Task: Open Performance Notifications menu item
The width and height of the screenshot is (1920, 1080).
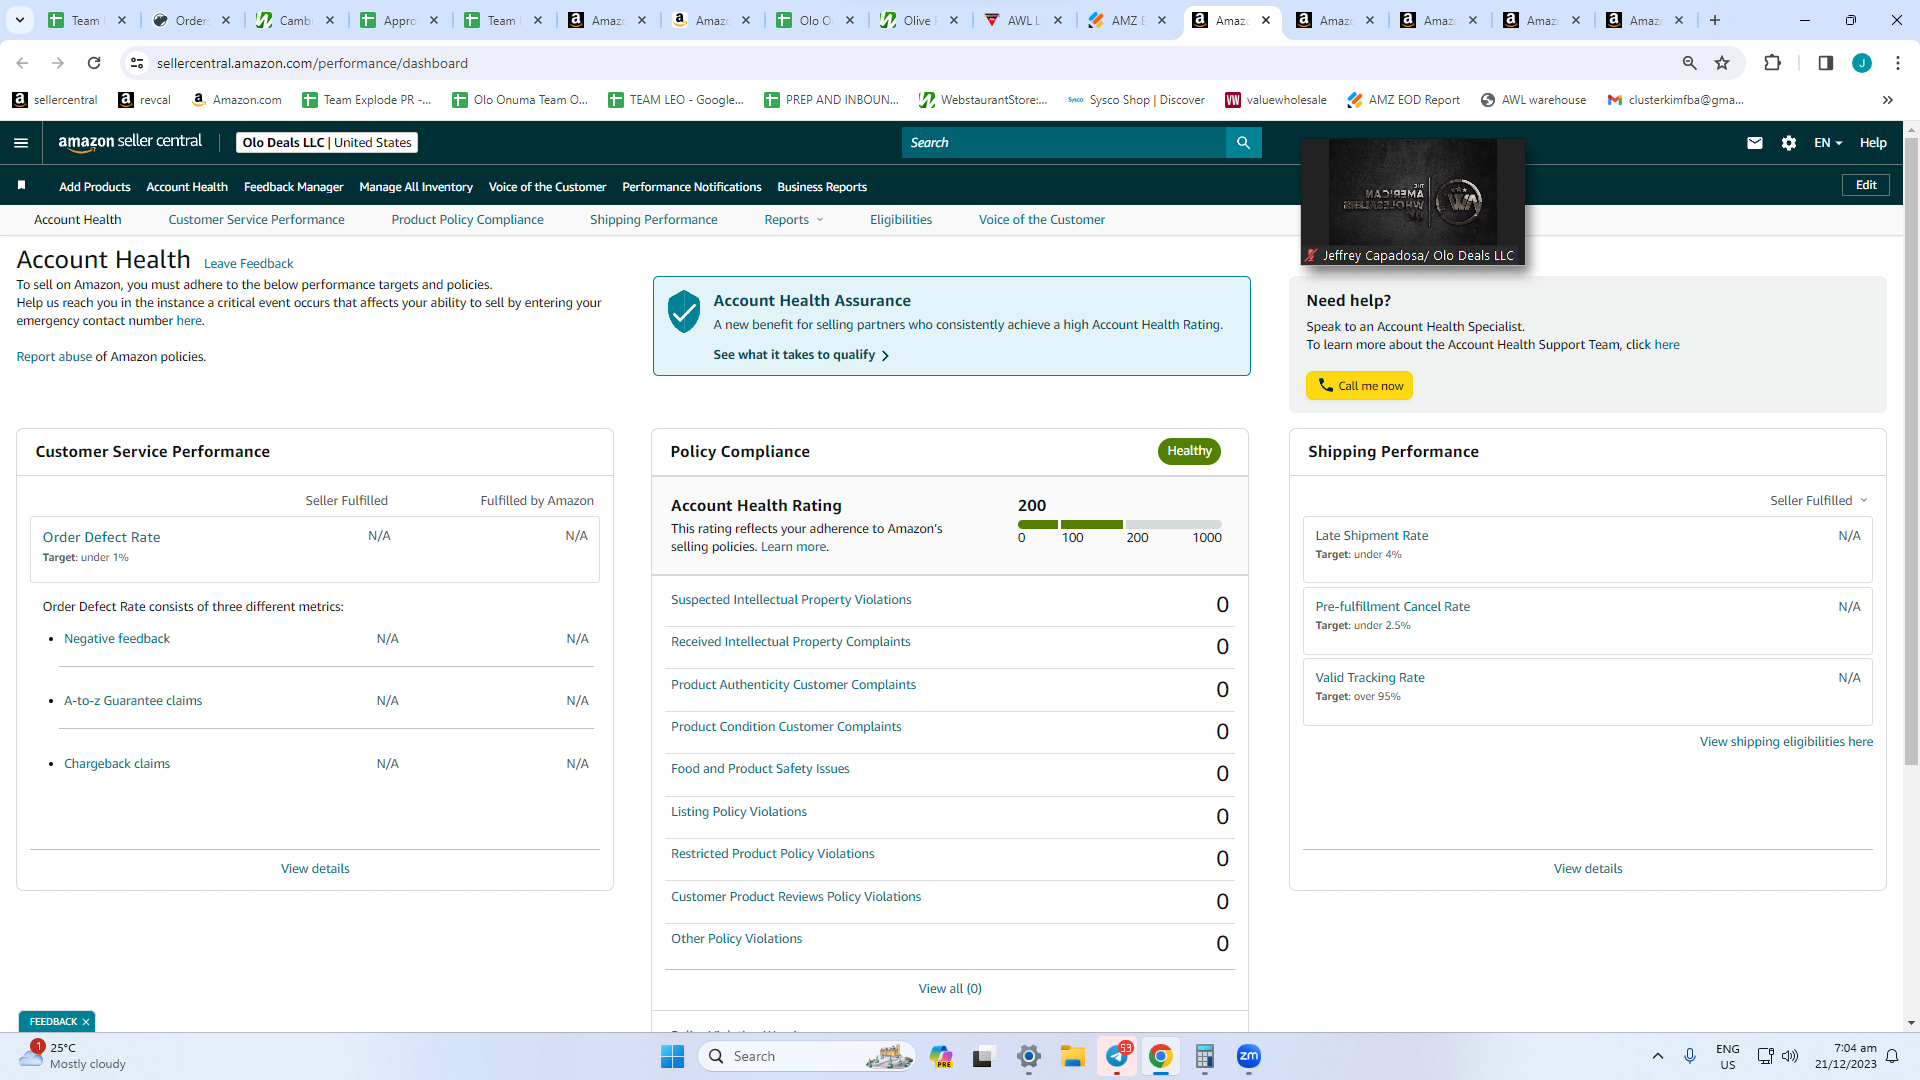Action: coord(692,187)
